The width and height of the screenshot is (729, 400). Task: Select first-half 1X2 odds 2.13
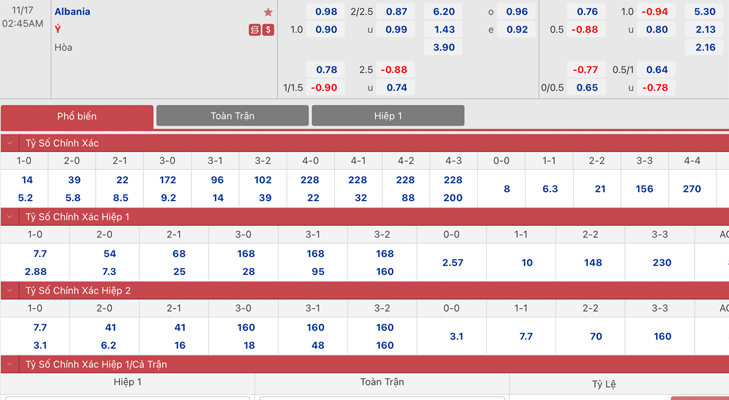point(705,29)
